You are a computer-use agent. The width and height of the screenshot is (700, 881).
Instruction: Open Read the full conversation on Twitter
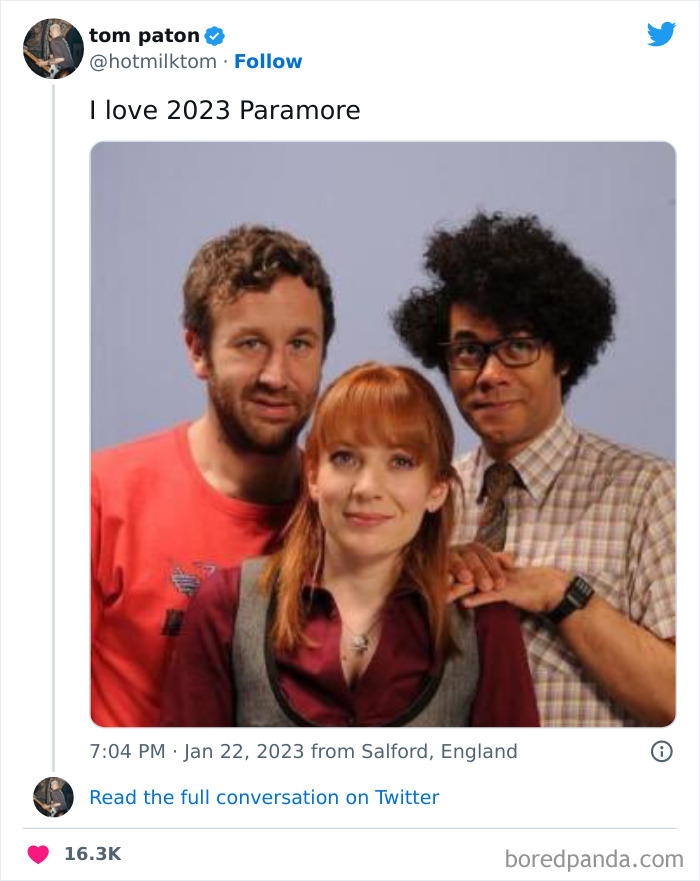click(264, 797)
